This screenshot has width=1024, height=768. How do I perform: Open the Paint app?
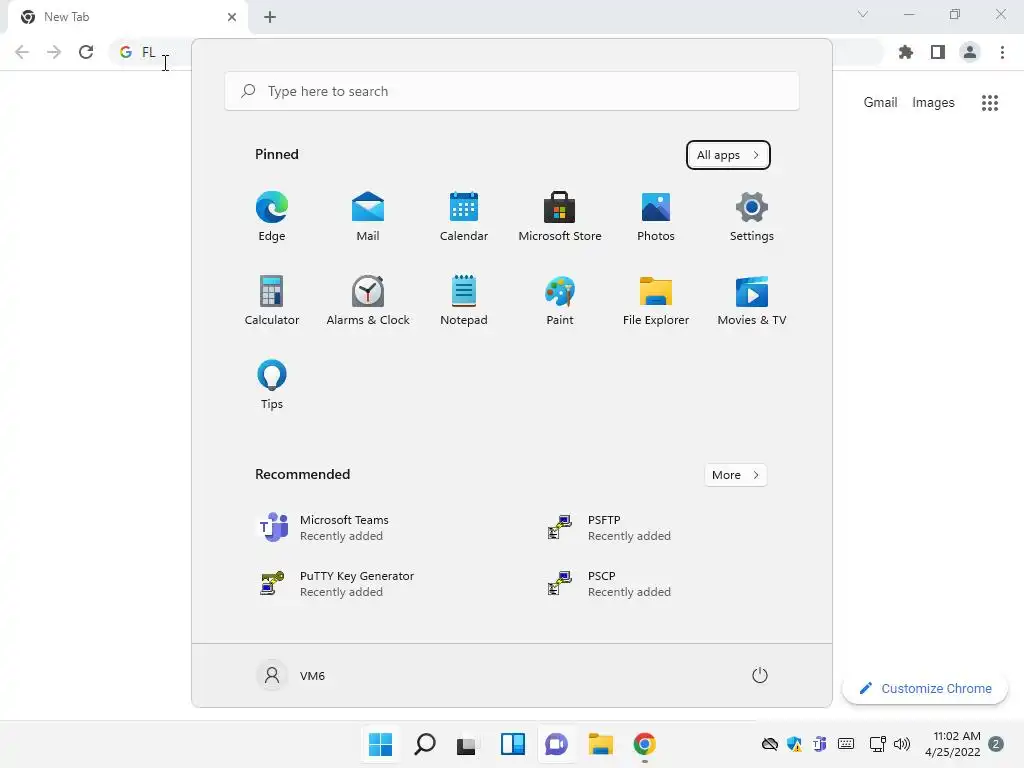(x=560, y=300)
